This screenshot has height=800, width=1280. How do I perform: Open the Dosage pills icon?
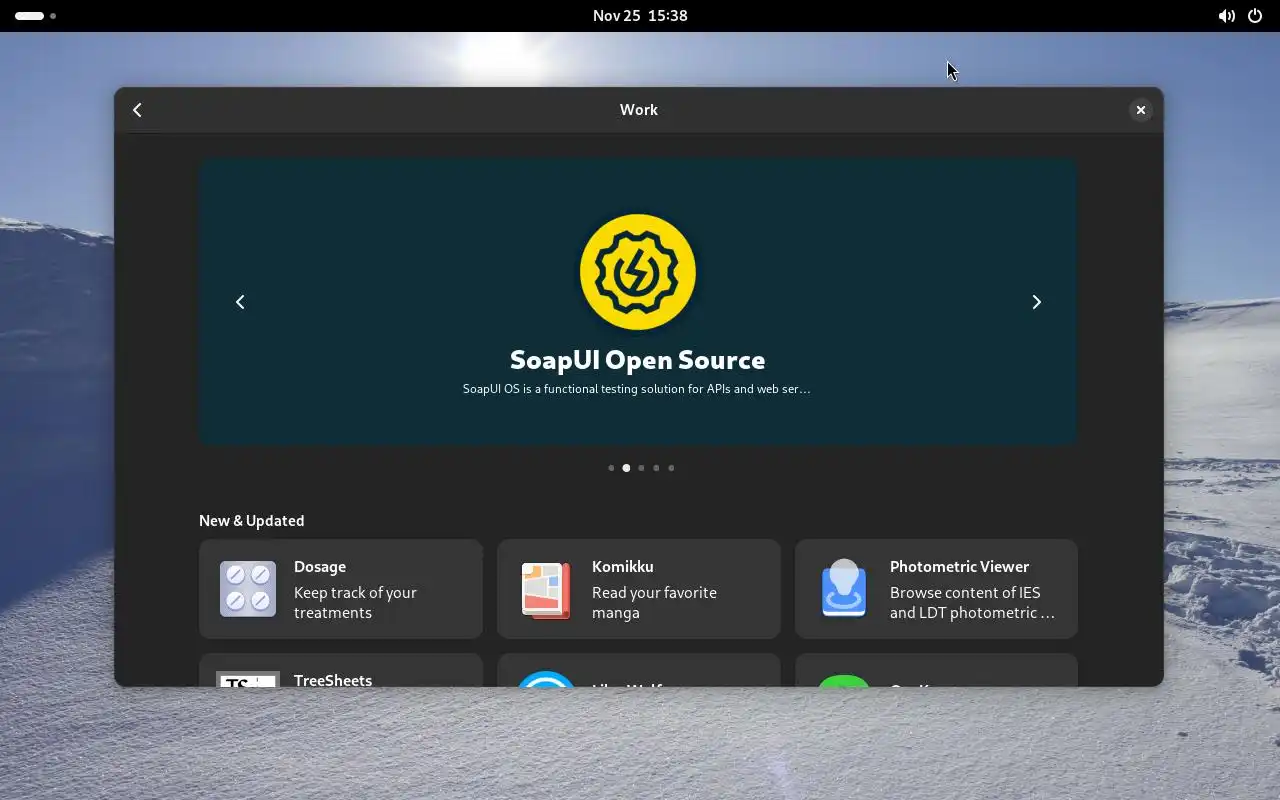coord(248,589)
